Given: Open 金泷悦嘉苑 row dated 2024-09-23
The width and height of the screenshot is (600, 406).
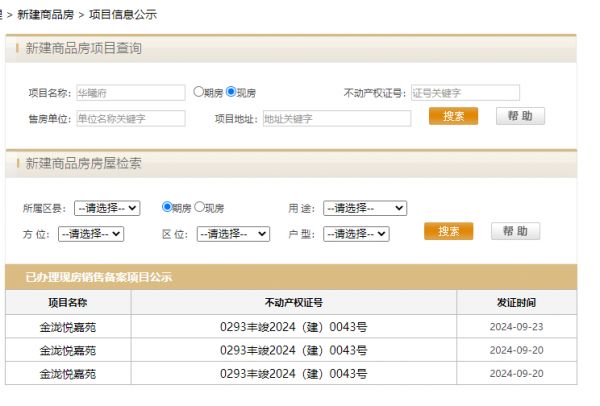Looking at the screenshot, I should click(69, 326).
